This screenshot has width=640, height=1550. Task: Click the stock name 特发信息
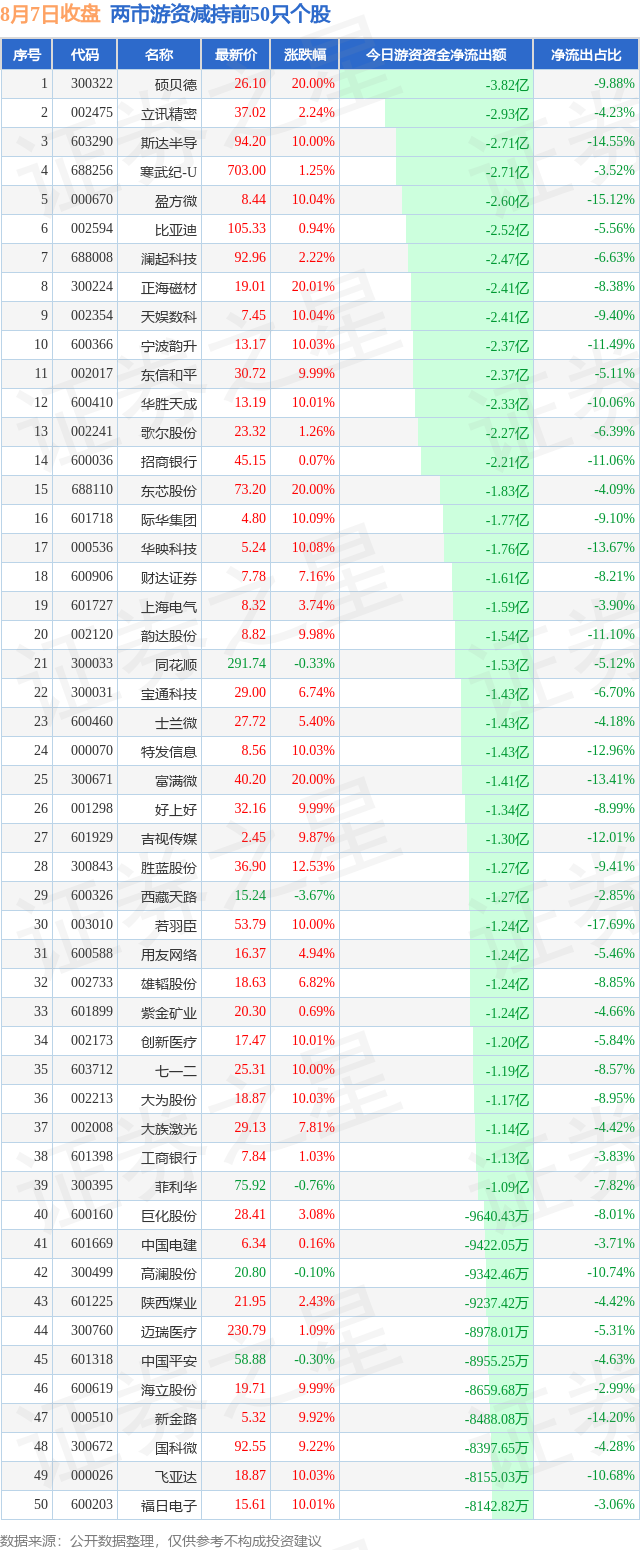click(169, 751)
